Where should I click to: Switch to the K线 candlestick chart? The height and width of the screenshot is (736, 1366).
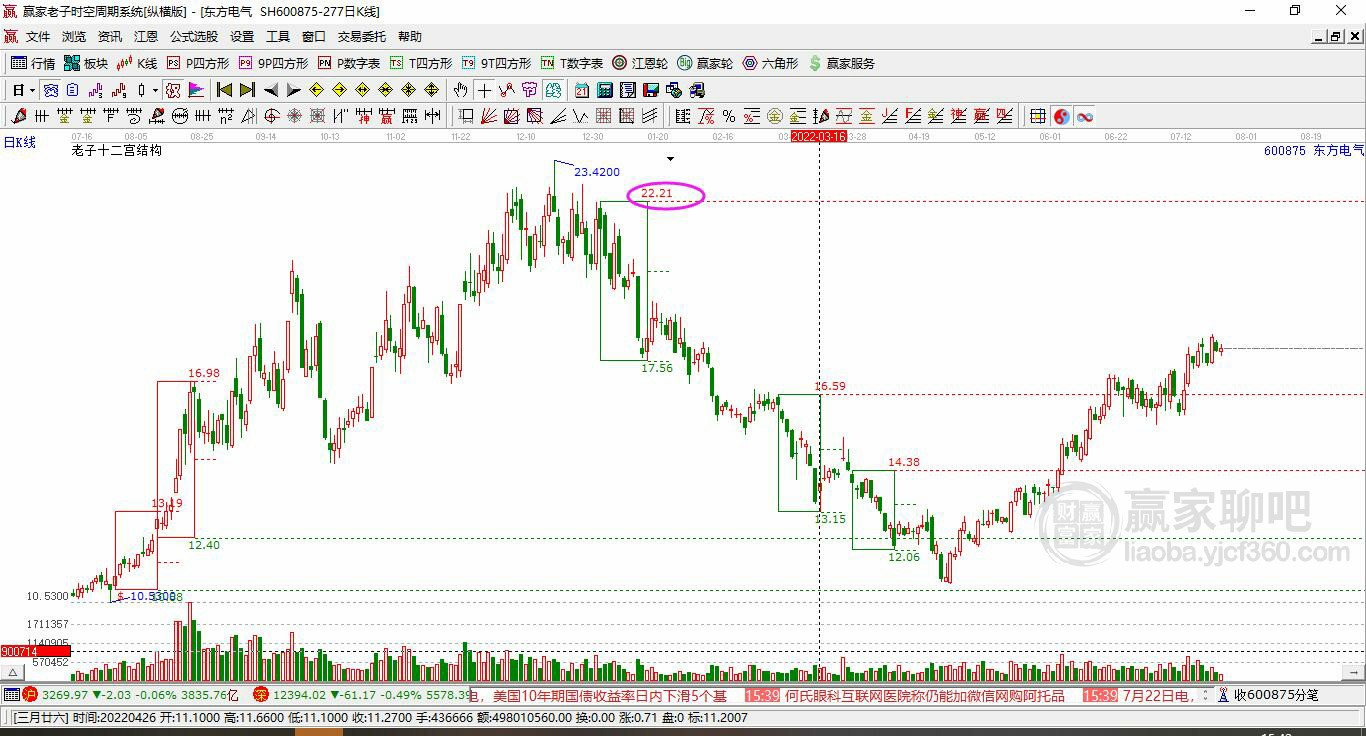(137, 63)
